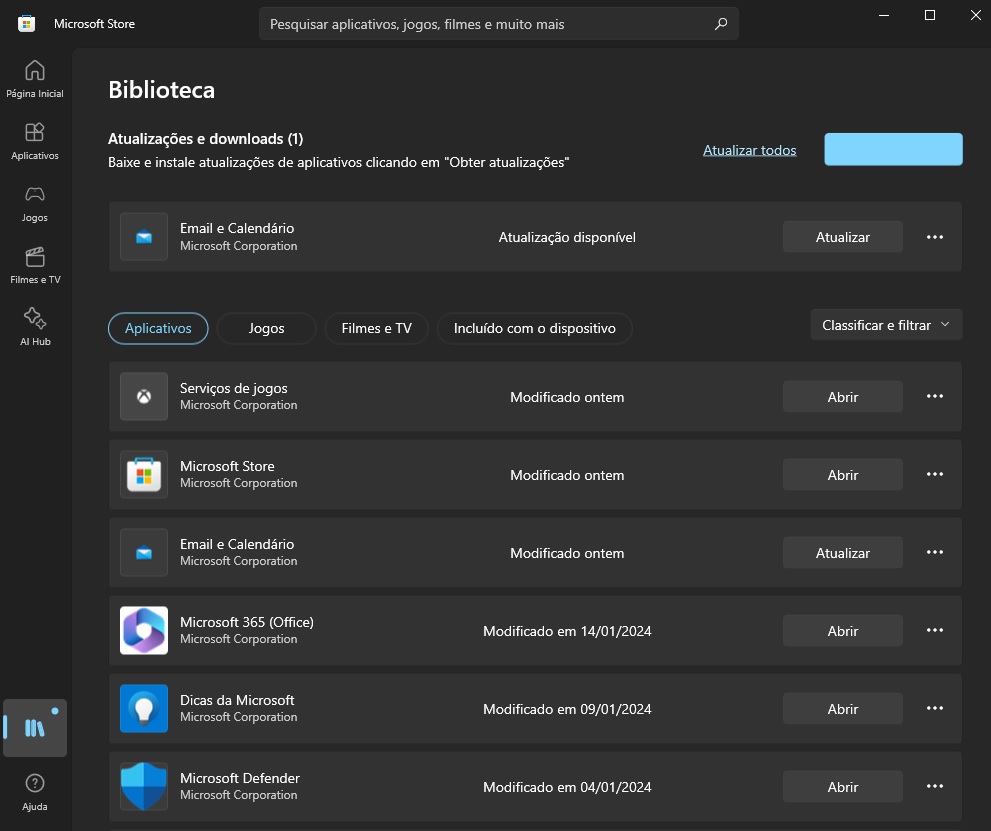The width and height of the screenshot is (991, 831).
Task: Click Abrir for Microsoft 365 (Office)
Action: (842, 631)
